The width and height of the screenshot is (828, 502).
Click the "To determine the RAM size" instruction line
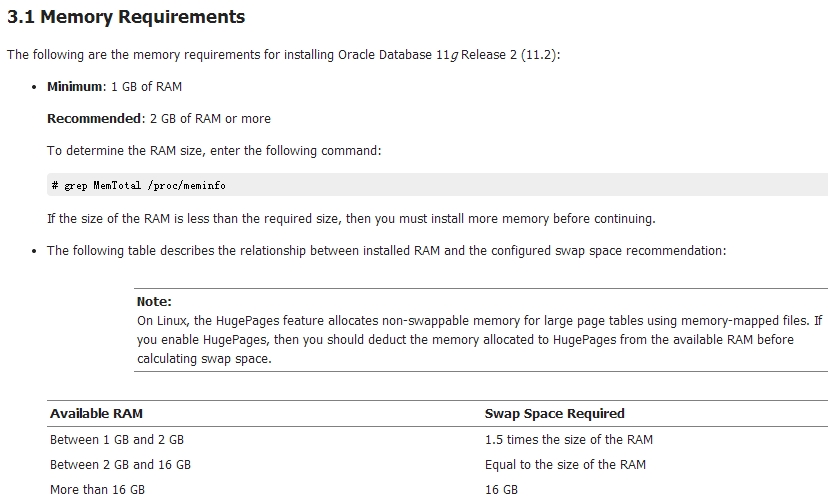point(214,151)
